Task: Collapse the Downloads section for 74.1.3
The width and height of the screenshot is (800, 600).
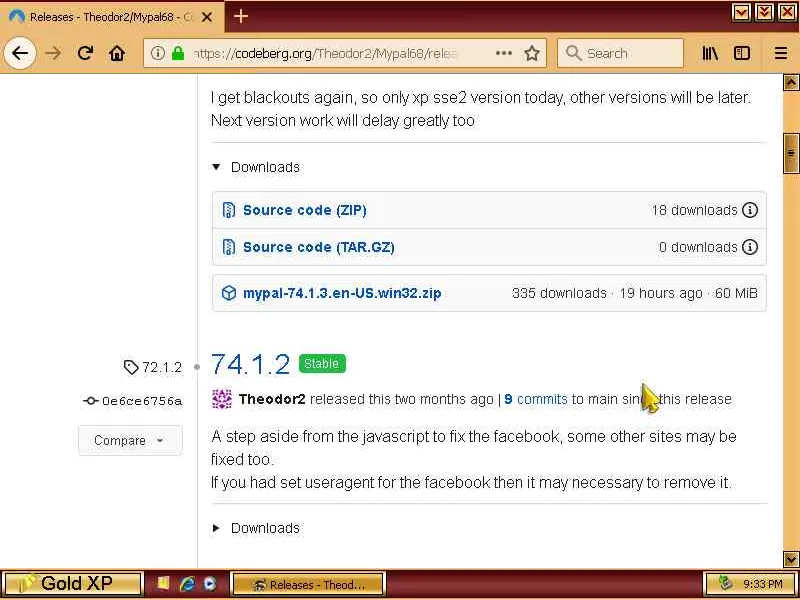Action: (x=256, y=167)
